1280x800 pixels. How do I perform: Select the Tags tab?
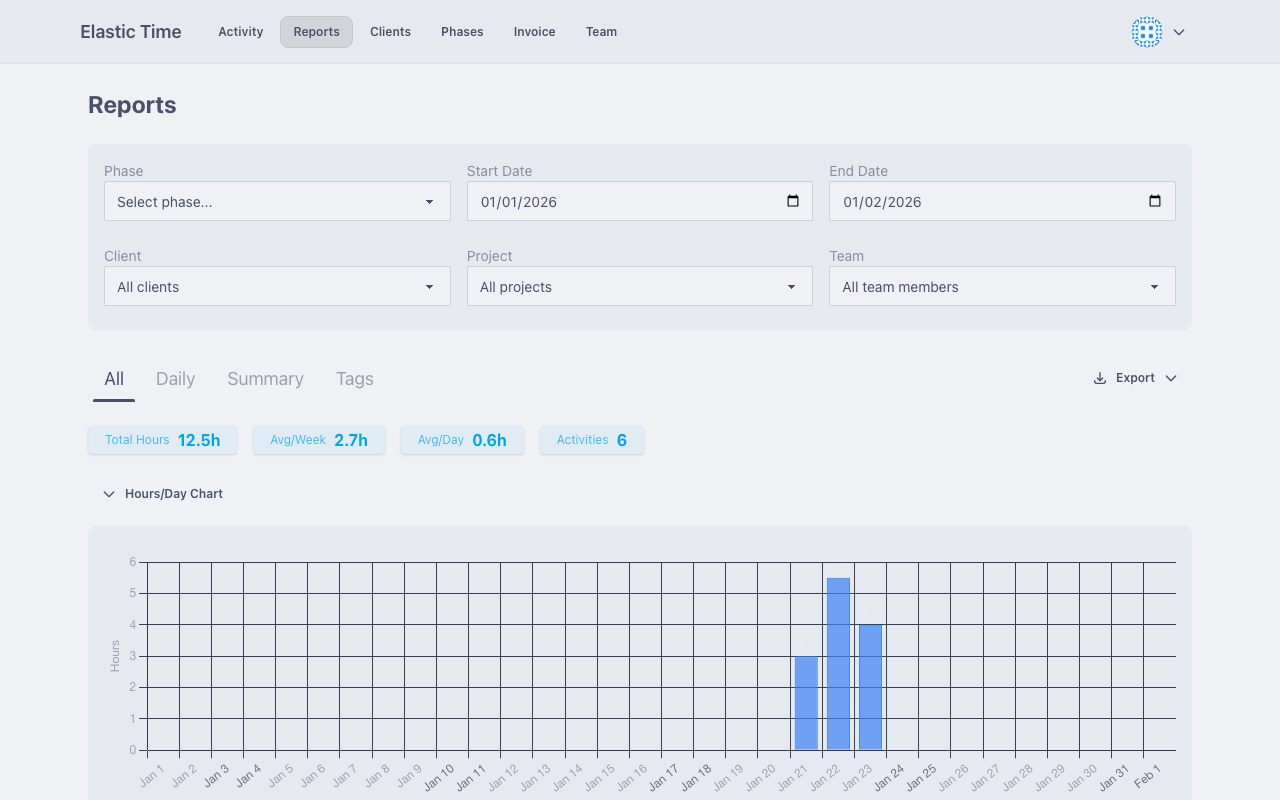pos(354,379)
